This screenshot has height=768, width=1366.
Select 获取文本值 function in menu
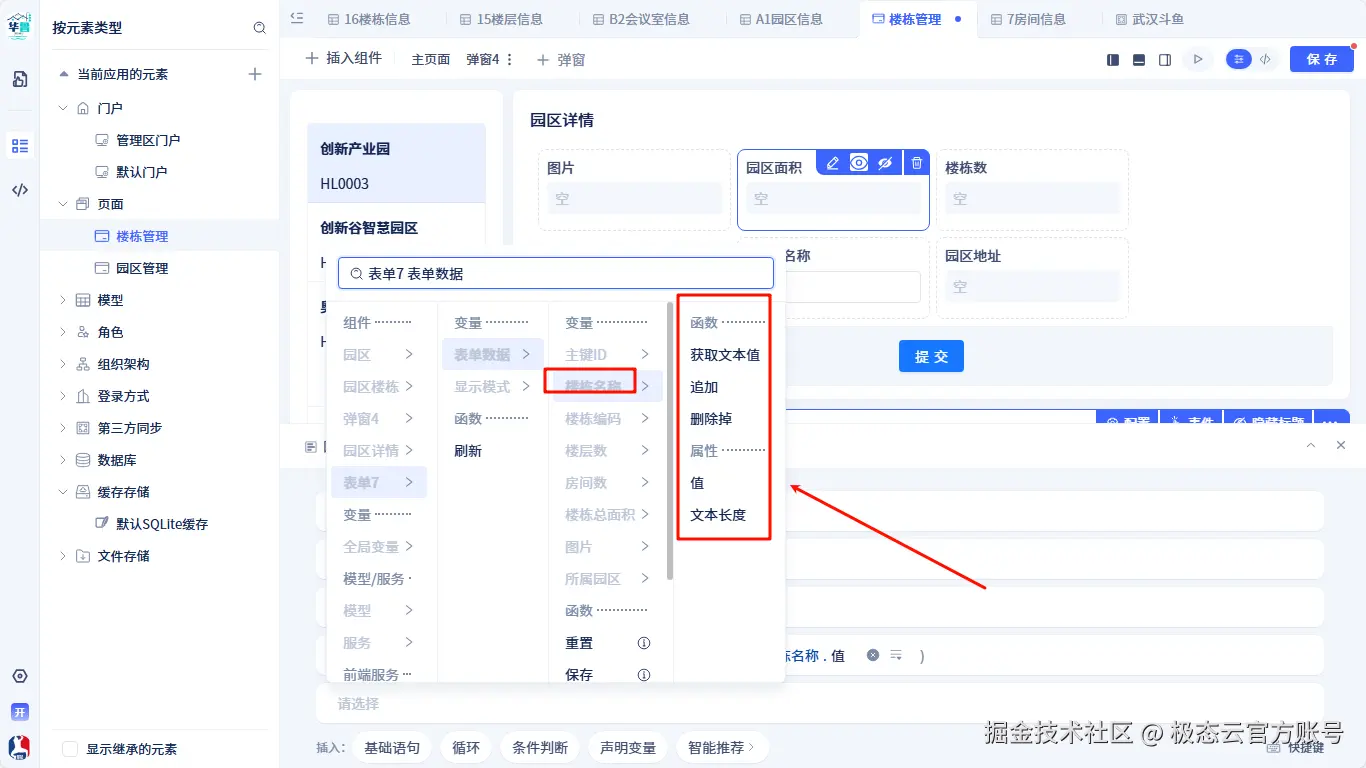tap(725, 355)
